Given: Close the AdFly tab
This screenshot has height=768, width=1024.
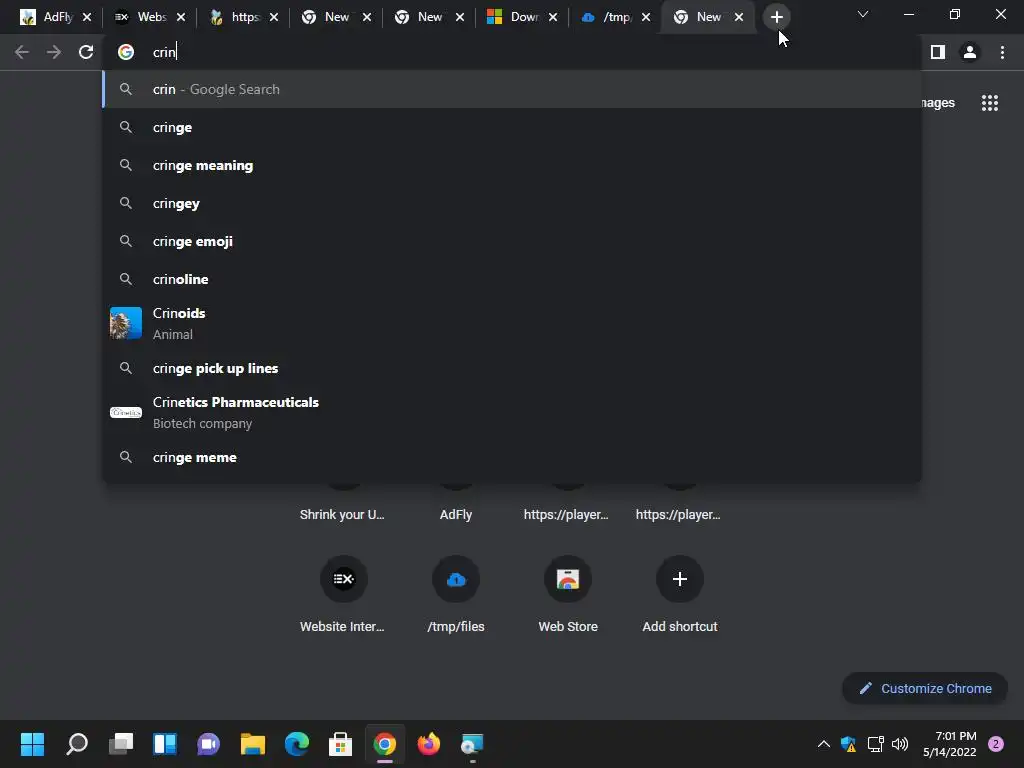Looking at the screenshot, I should tap(87, 17).
